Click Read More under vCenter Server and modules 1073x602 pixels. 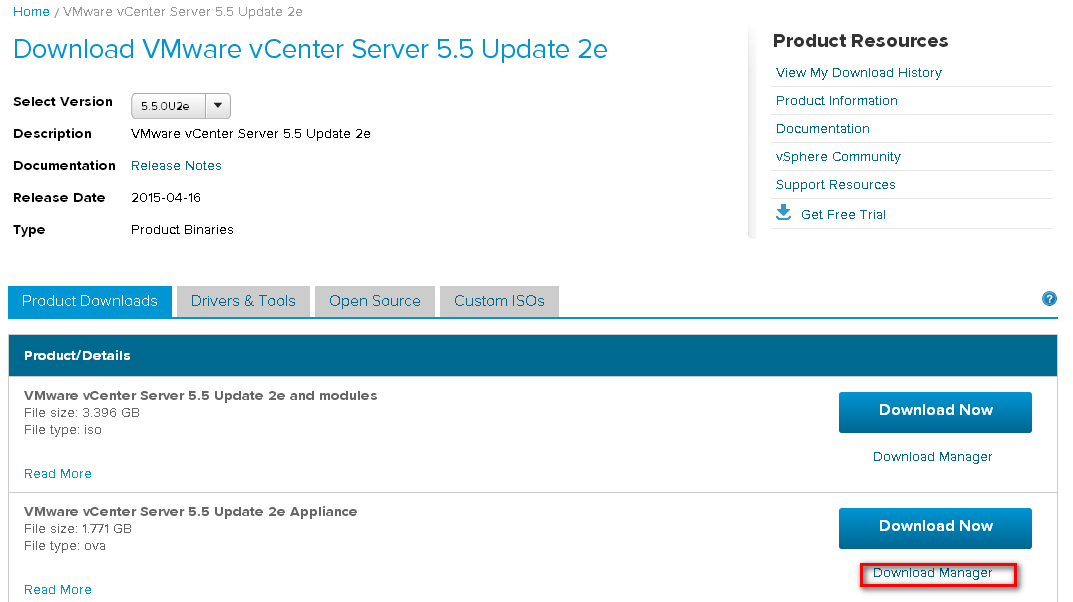coord(57,473)
